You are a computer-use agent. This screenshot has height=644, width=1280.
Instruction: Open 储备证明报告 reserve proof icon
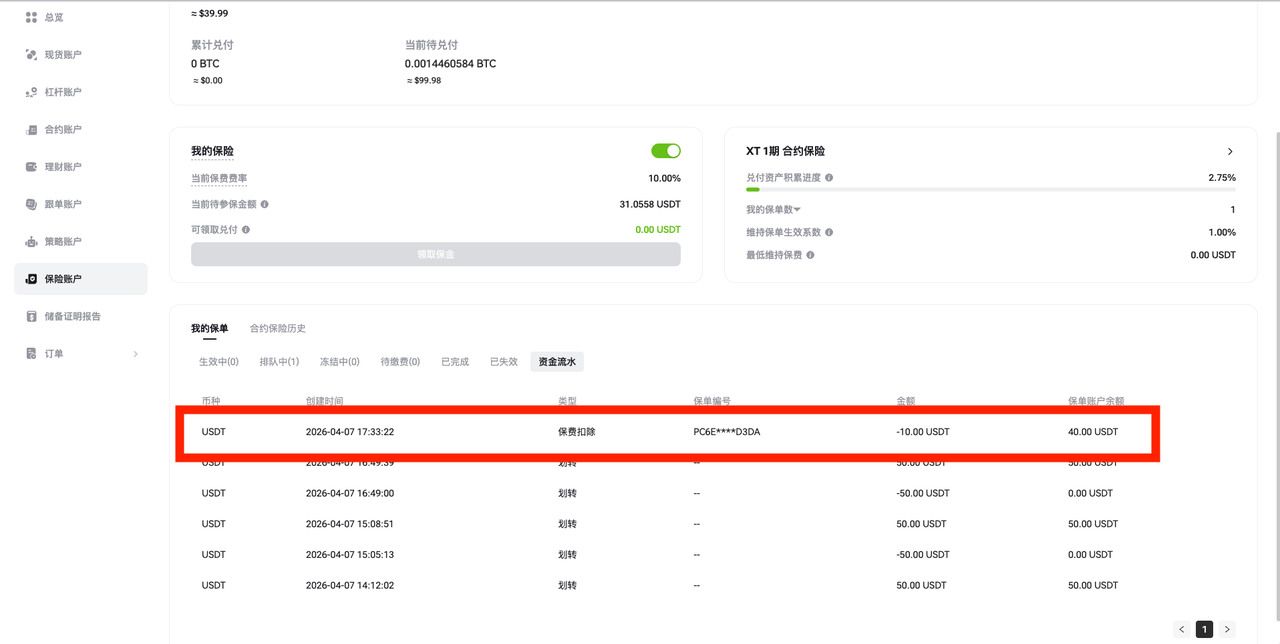31,316
